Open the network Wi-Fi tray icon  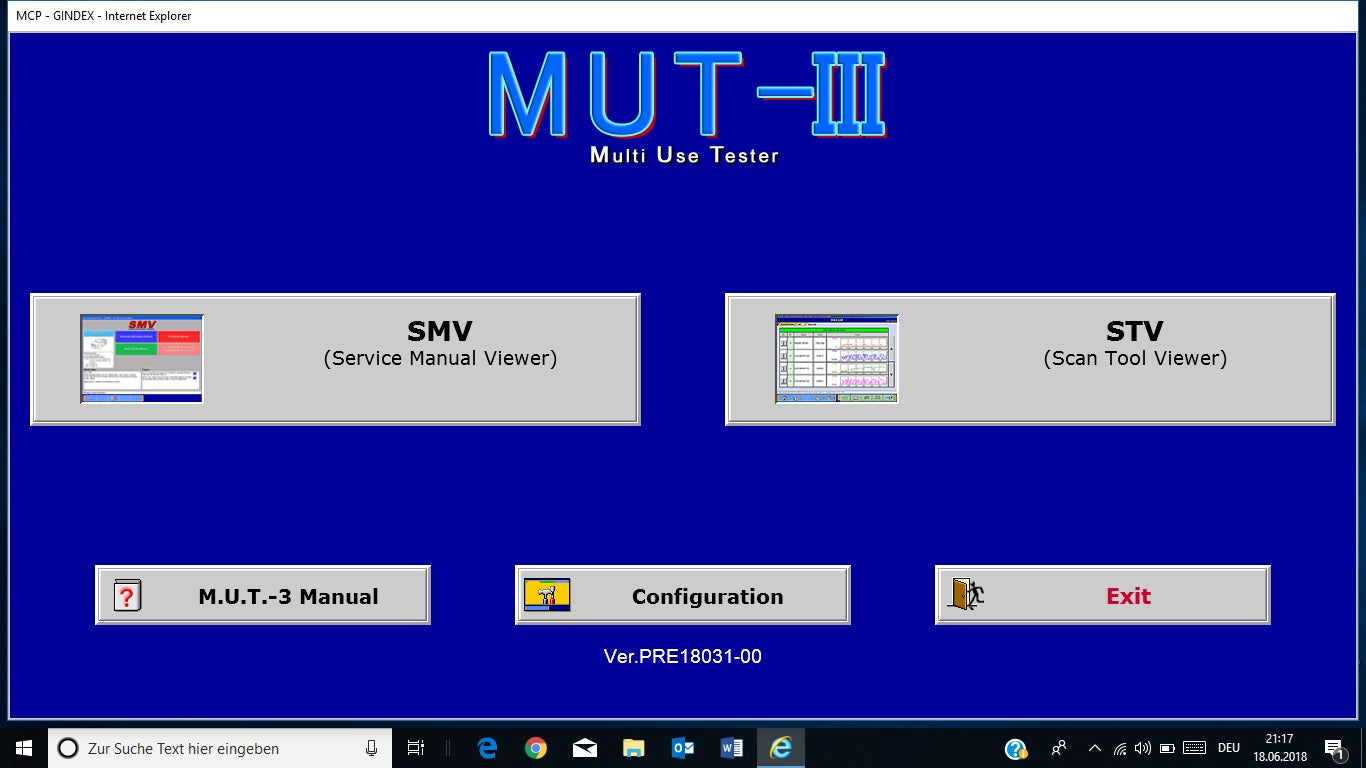click(1120, 748)
